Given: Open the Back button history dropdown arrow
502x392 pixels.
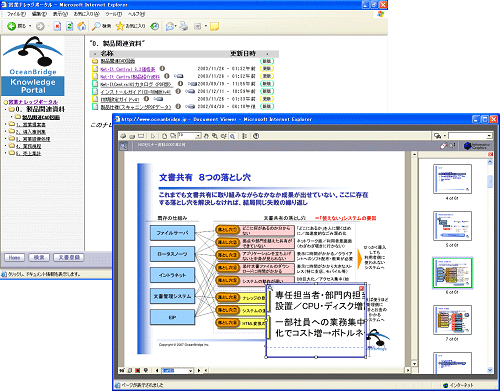Looking at the screenshot, I should (30, 26).
